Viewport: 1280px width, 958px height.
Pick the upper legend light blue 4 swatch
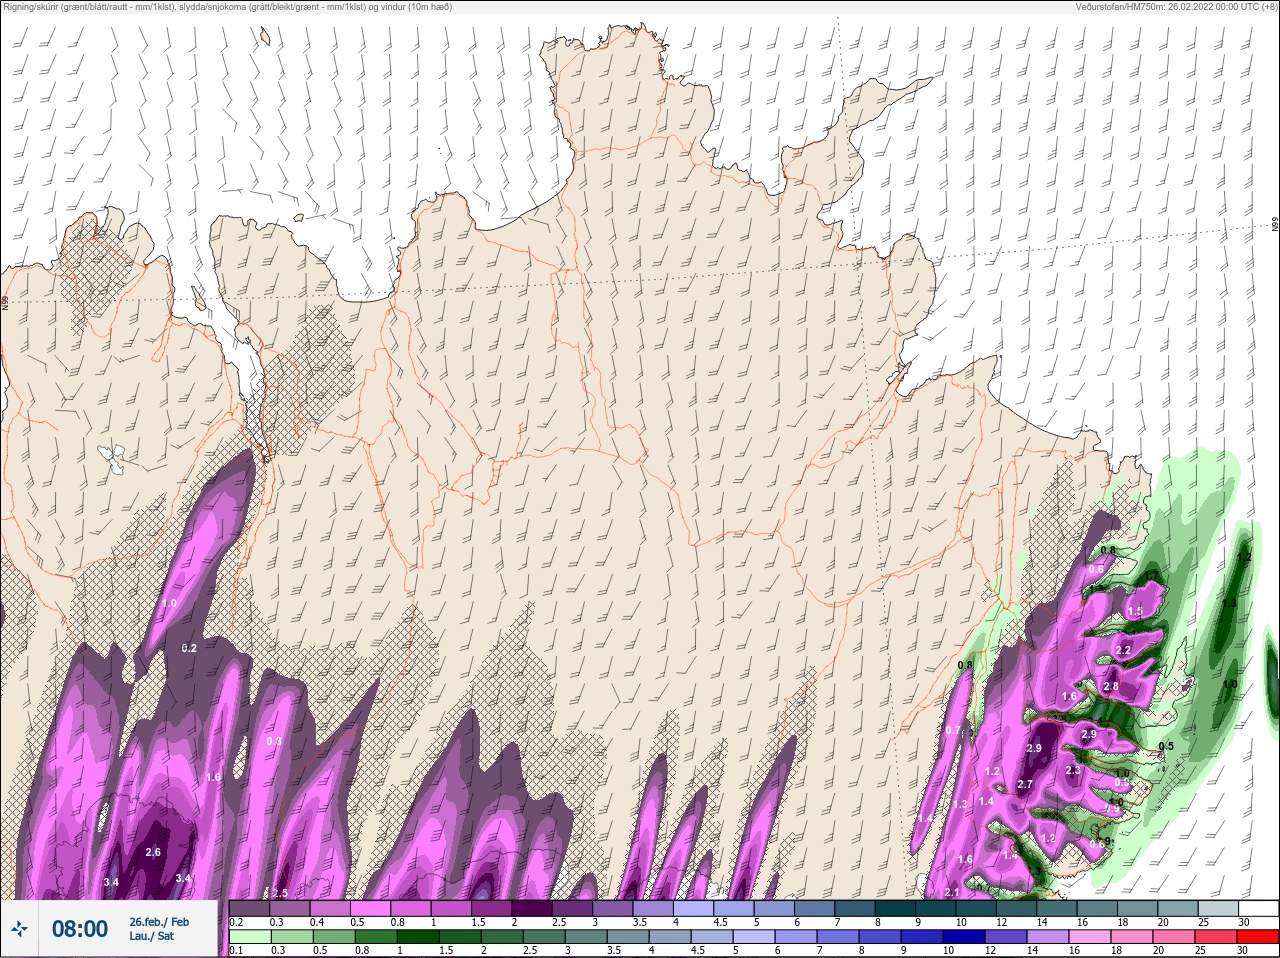coord(694,908)
